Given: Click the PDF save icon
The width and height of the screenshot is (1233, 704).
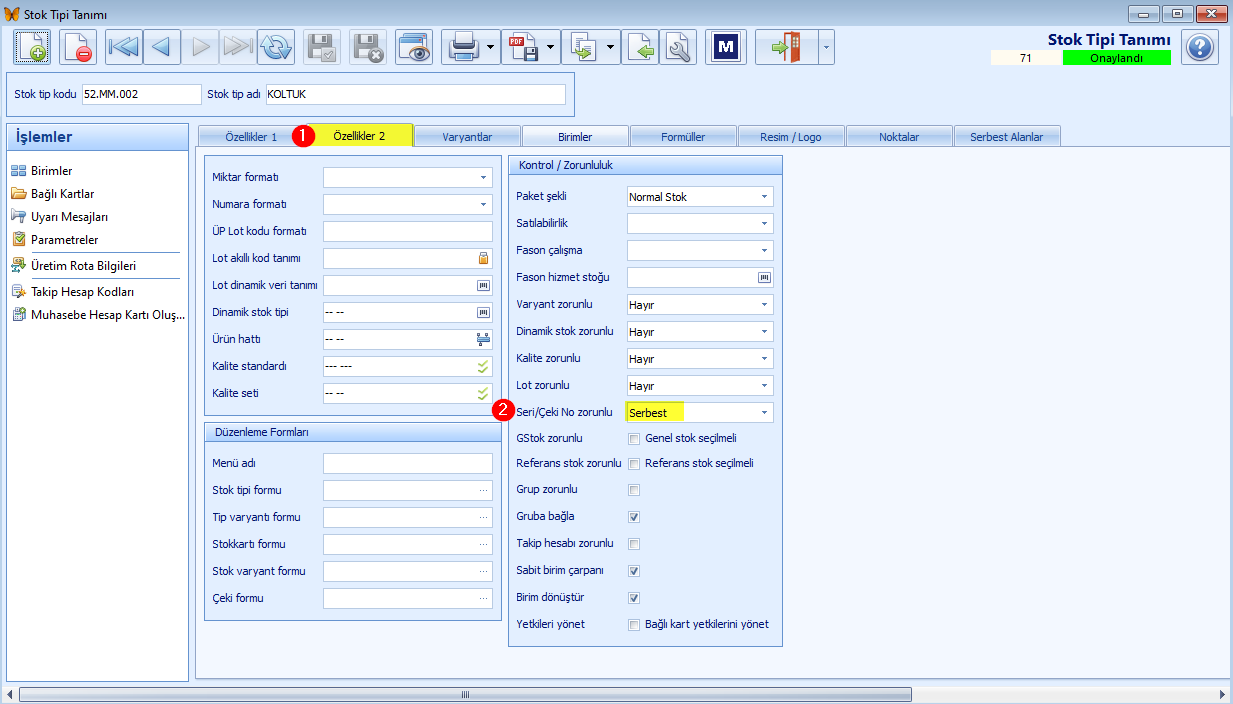Looking at the screenshot, I should [x=523, y=47].
